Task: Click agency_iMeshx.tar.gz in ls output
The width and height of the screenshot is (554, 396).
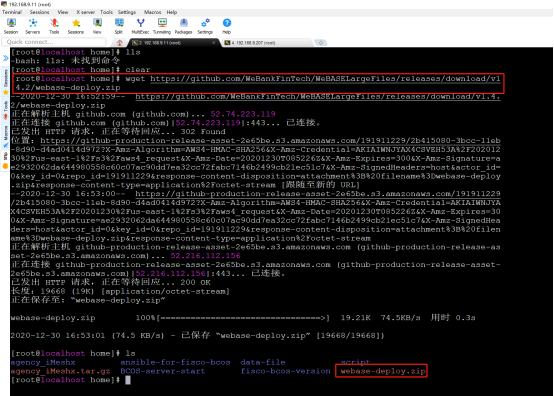Action: [60, 371]
